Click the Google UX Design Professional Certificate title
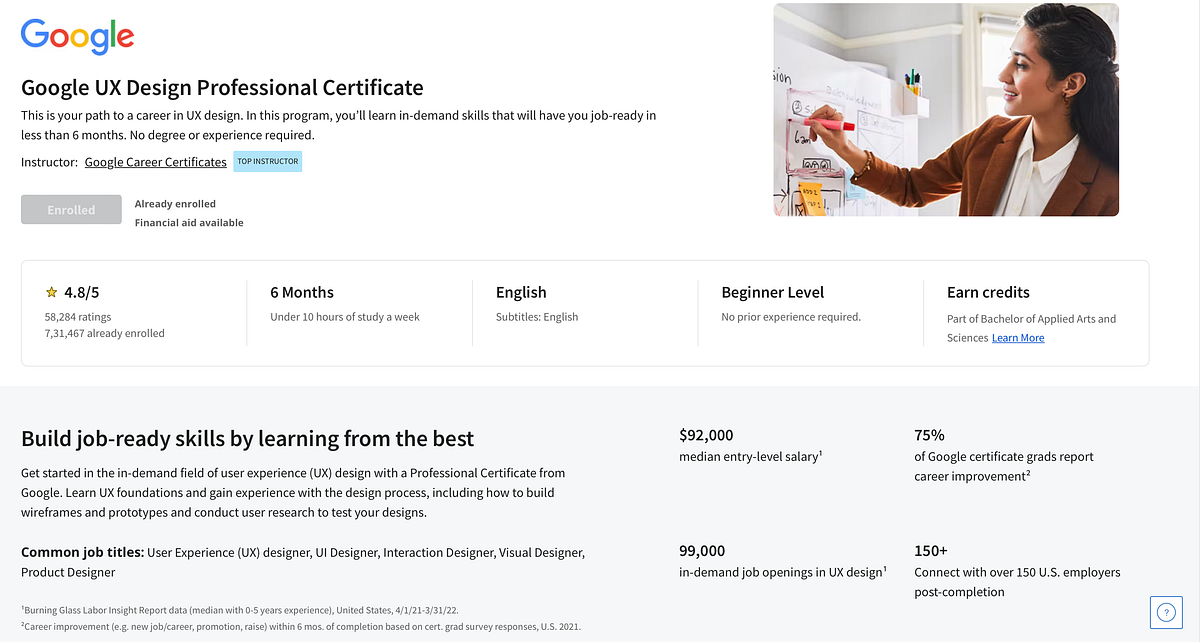Viewport: 1200px width, 642px height. (x=222, y=88)
